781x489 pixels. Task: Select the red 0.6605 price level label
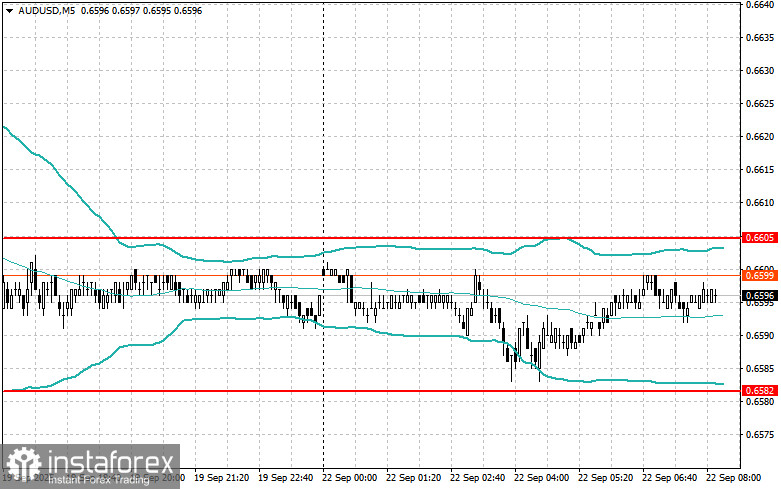tap(759, 238)
